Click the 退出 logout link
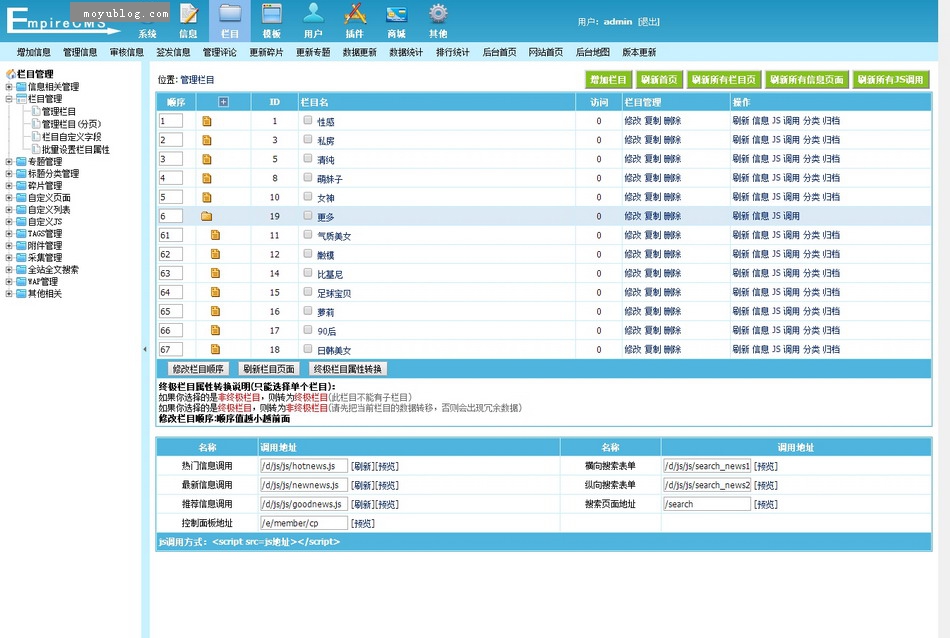Viewport: 950px width, 638px height. 649,21
